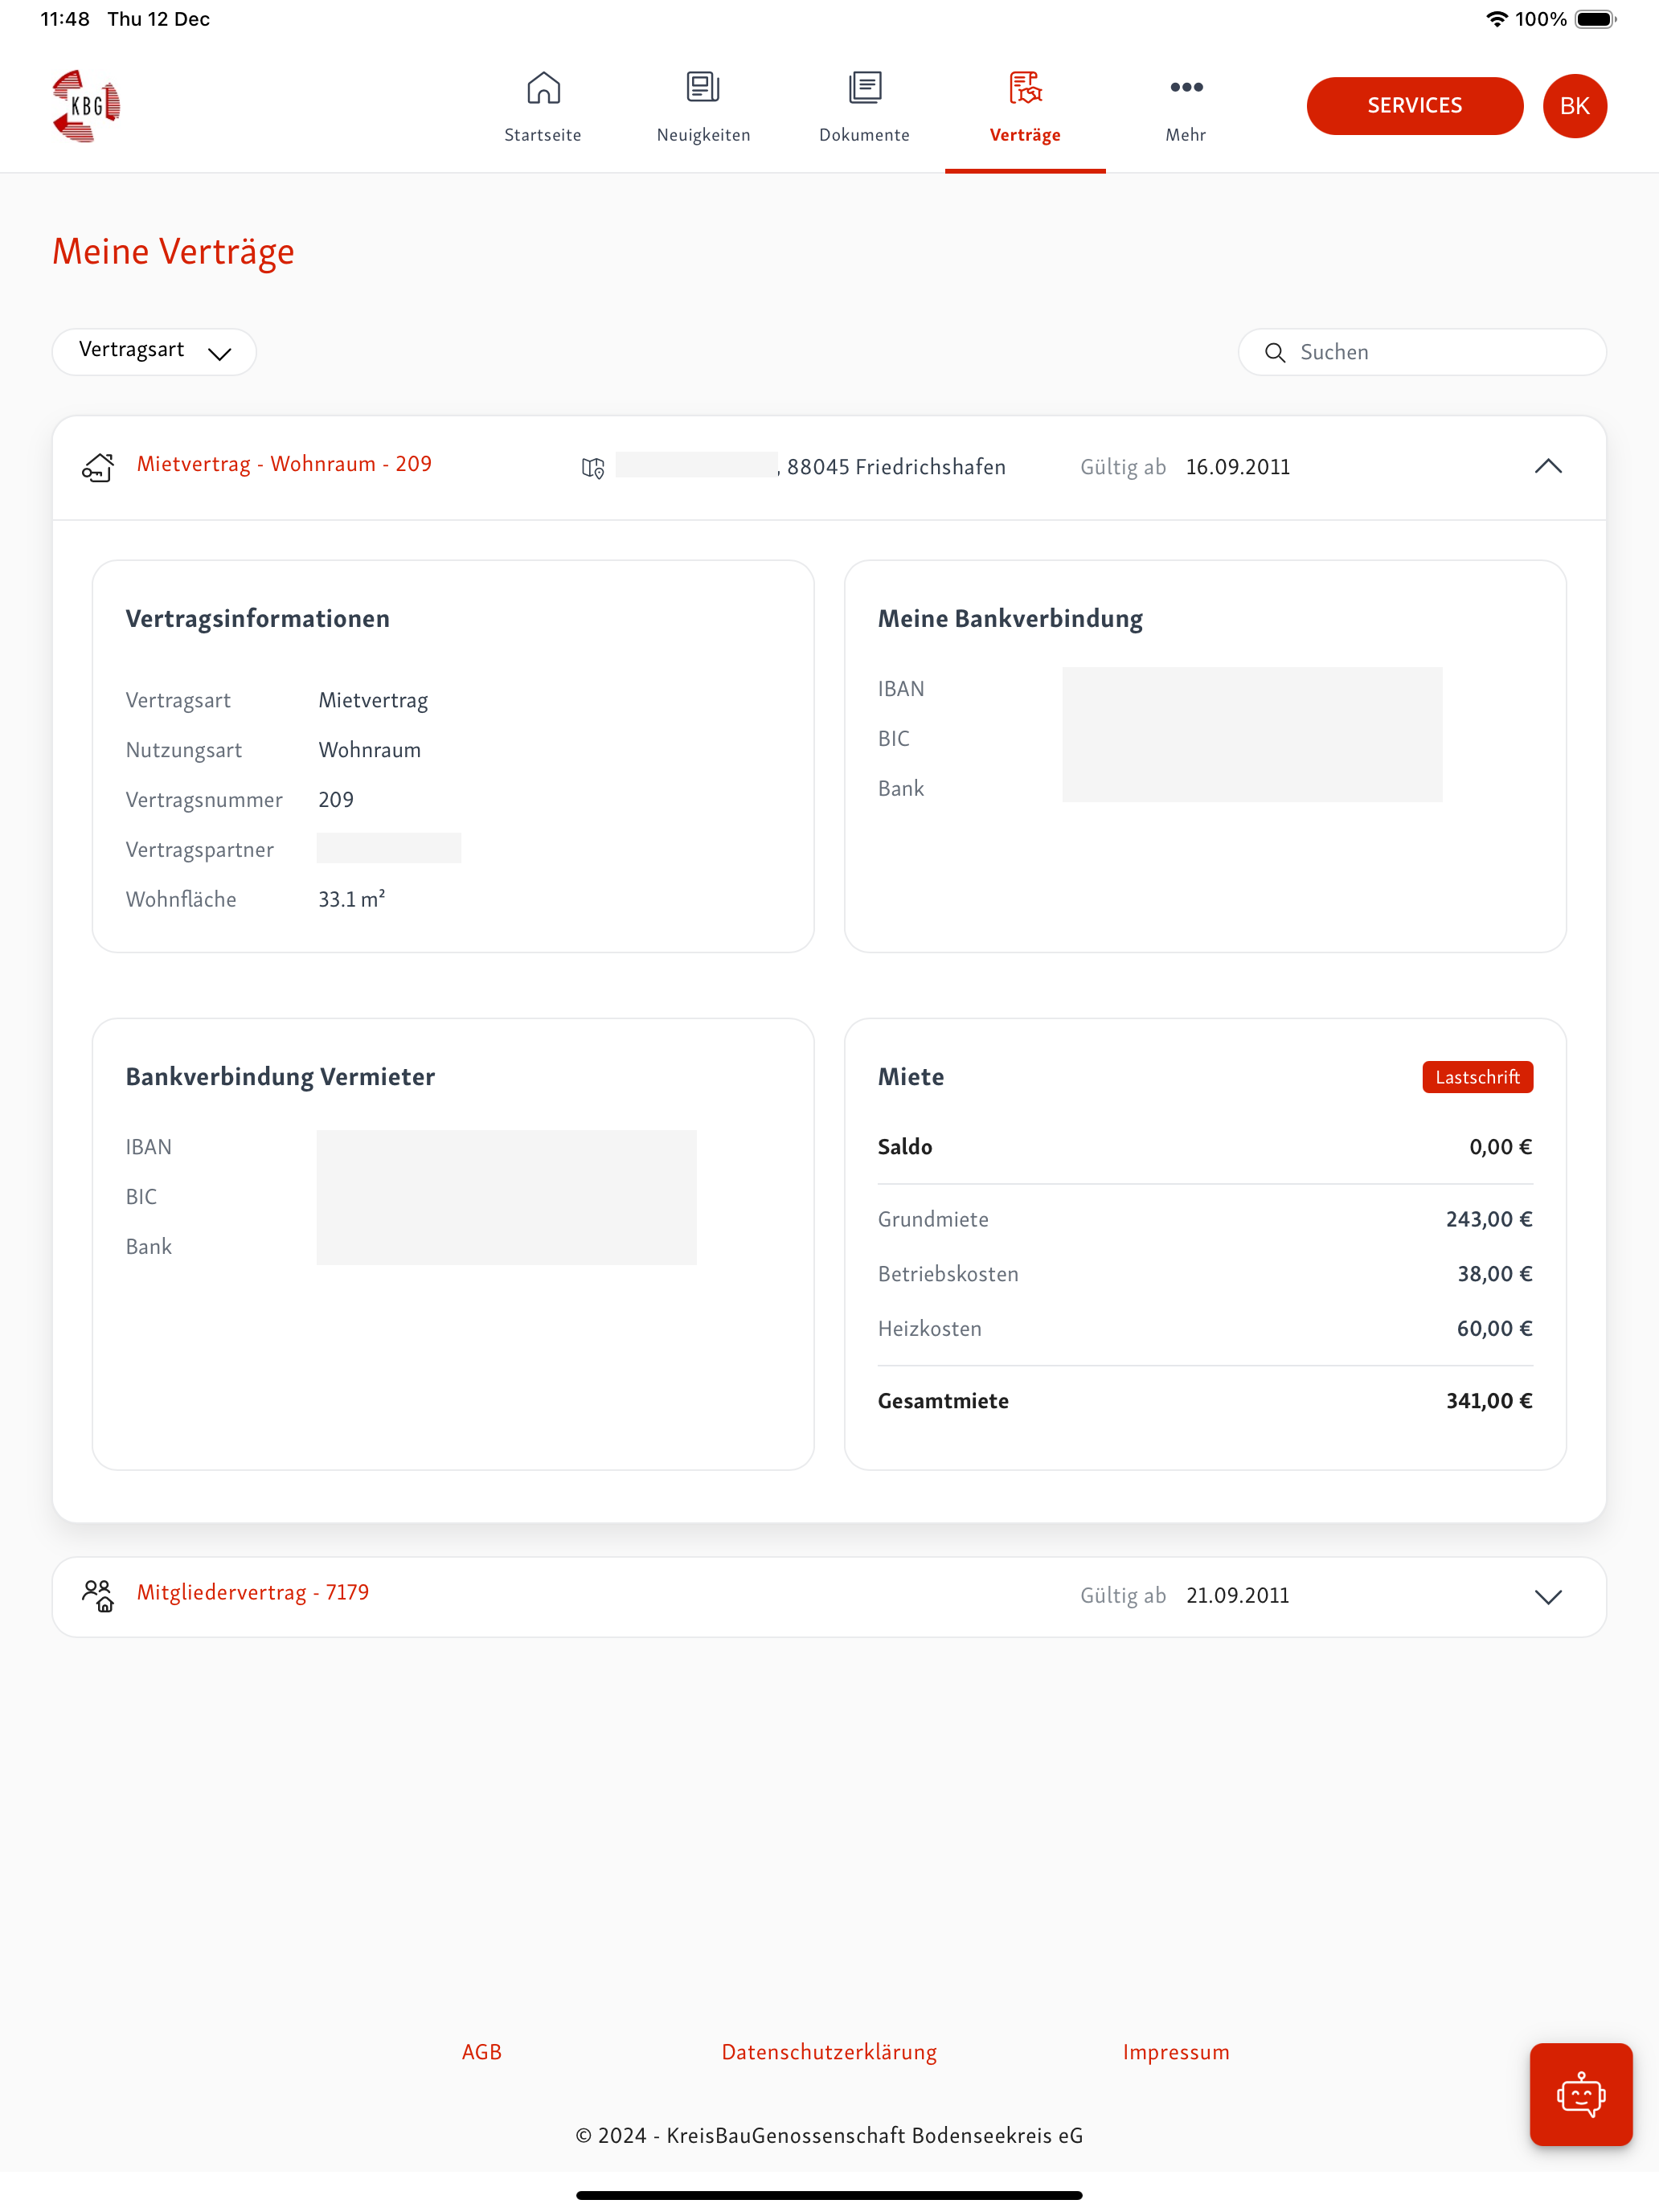The height and width of the screenshot is (2212, 1659).
Task: Open the Impressum link
Action: pos(1176,2052)
